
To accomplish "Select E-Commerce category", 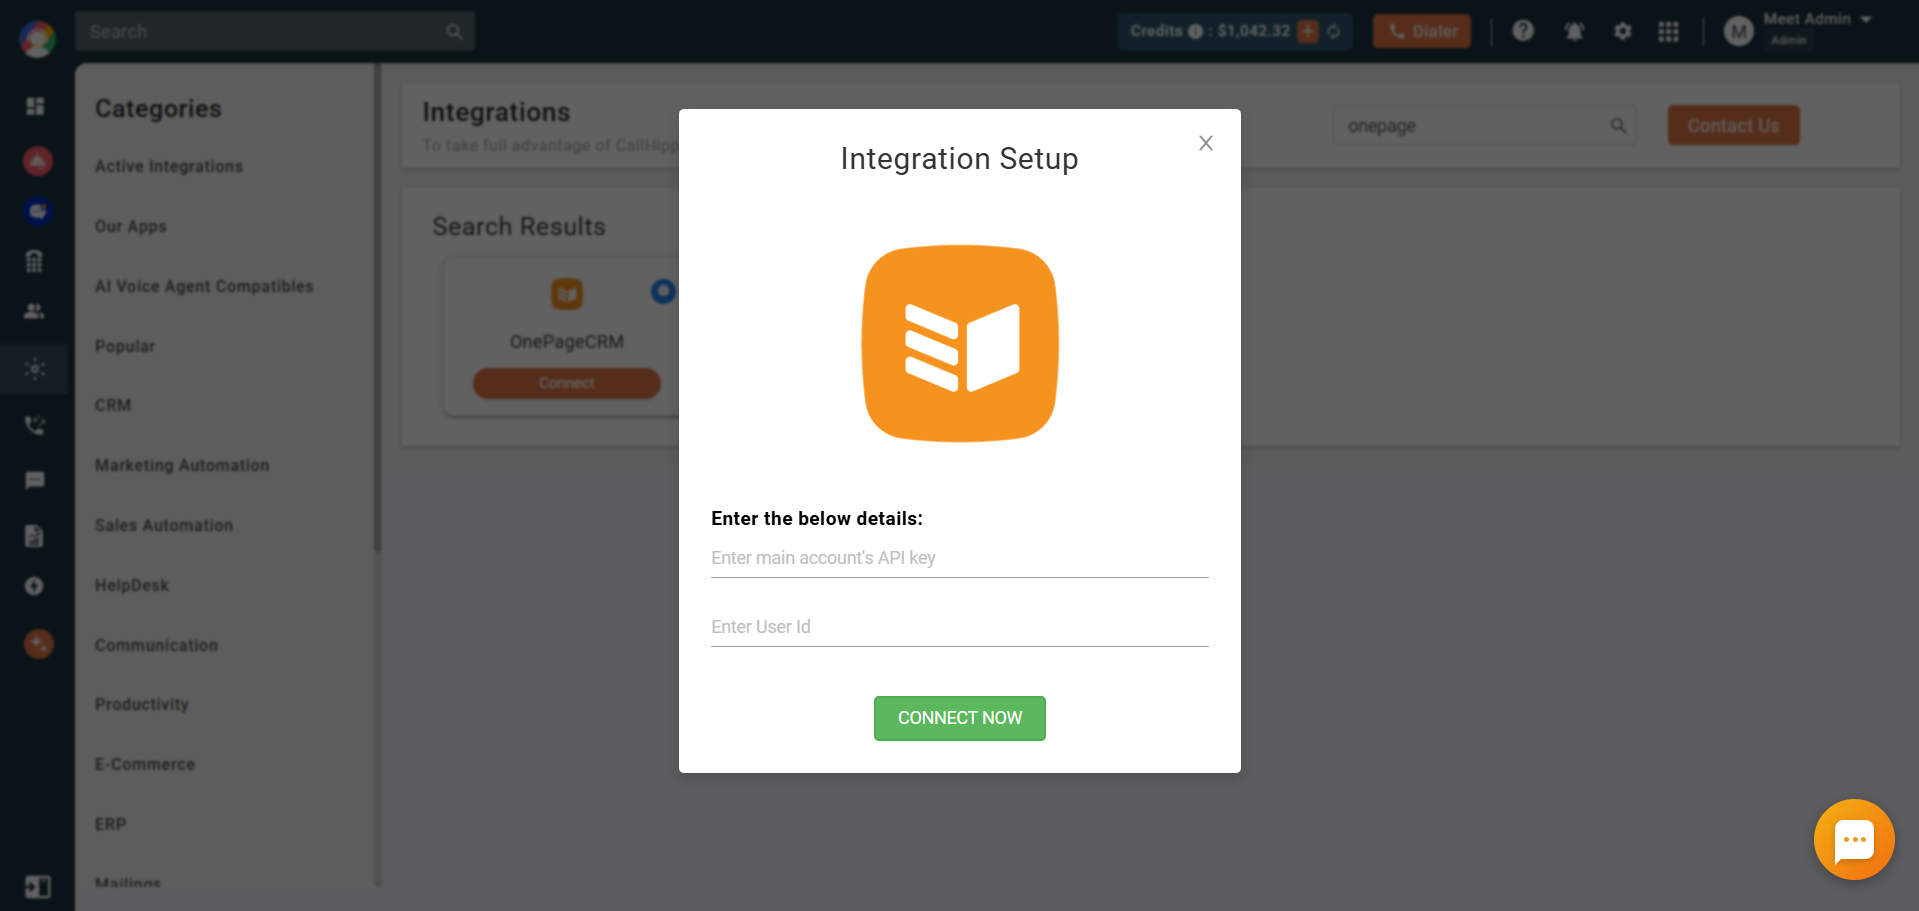I will point(145,764).
